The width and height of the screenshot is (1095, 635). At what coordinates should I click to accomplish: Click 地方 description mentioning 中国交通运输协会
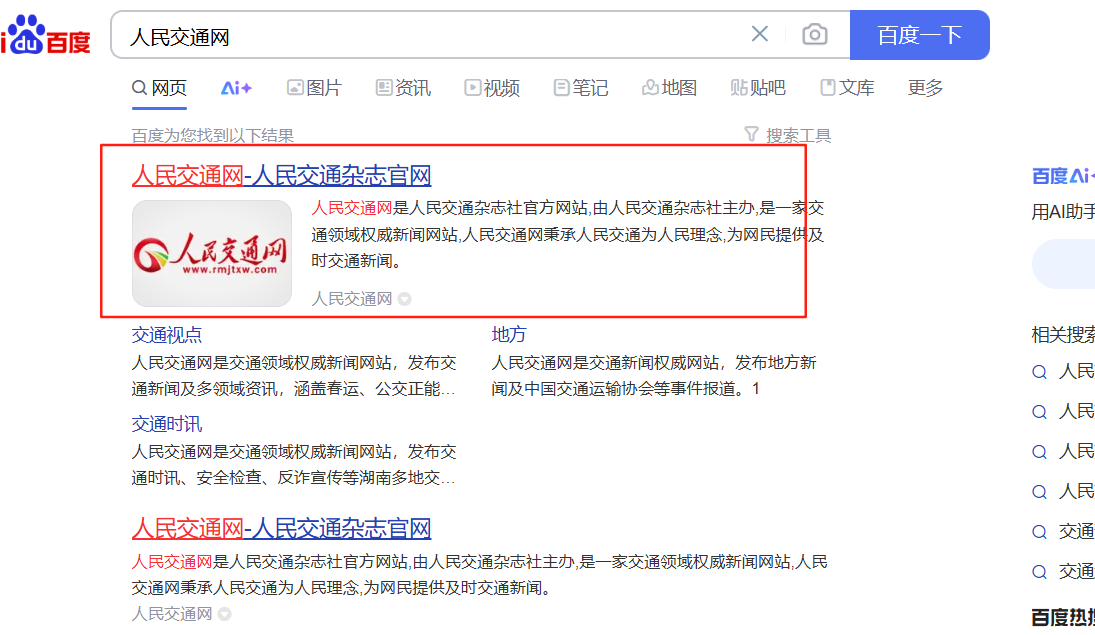coord(654,376)
